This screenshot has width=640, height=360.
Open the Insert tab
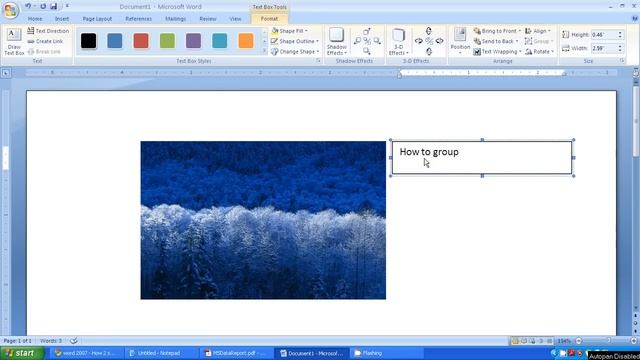point(62,19)
